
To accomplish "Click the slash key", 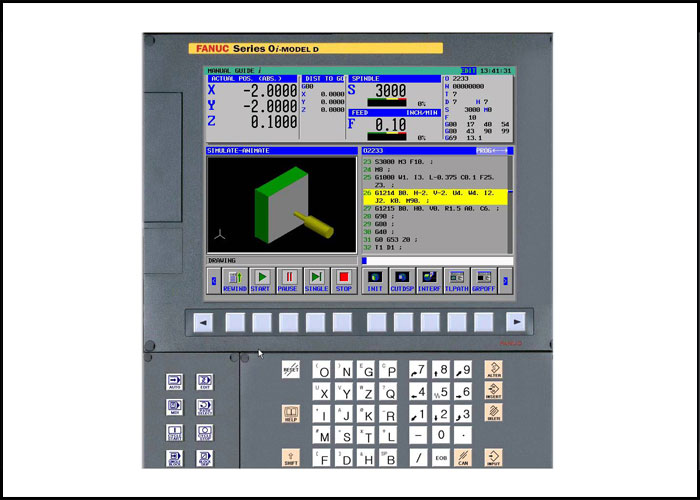I will pyautogui.click(x=418, y=458).
